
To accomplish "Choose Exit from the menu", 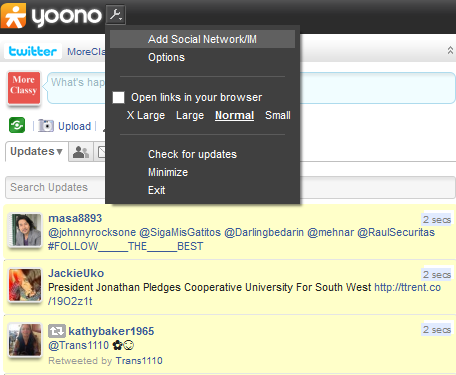I will tap(156, 190).
